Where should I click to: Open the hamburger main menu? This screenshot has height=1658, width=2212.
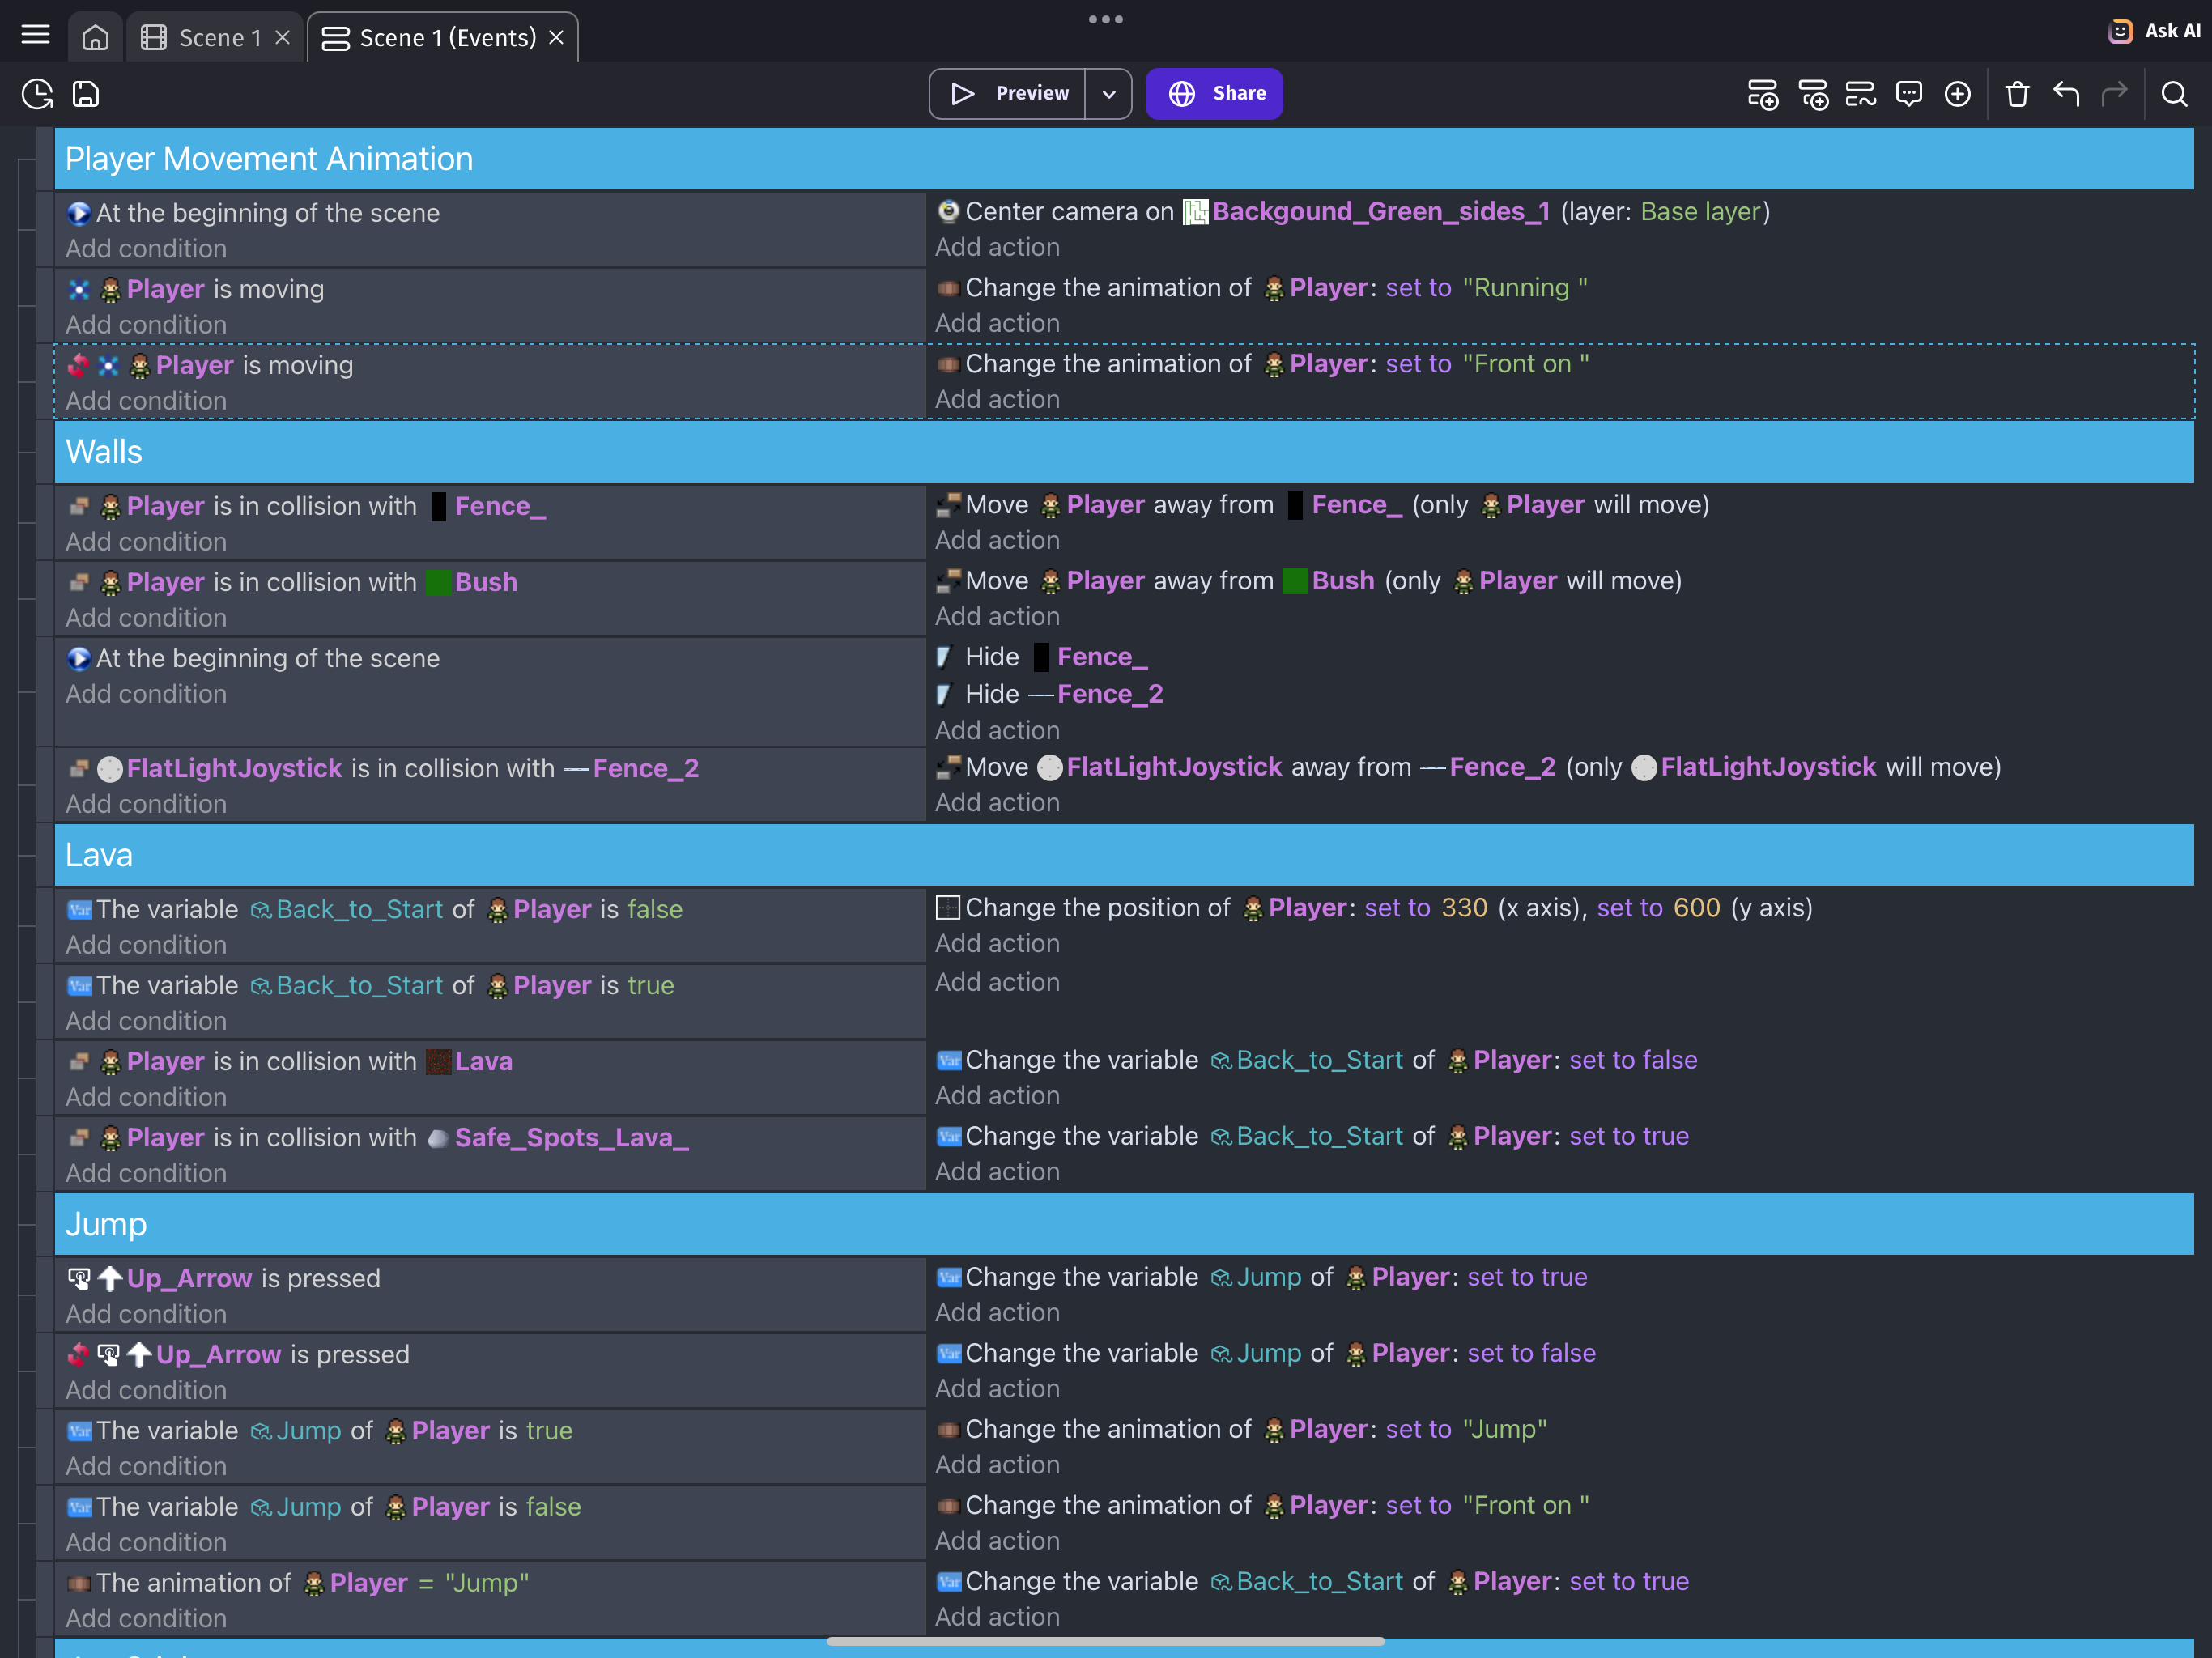(x=36, y=36)
